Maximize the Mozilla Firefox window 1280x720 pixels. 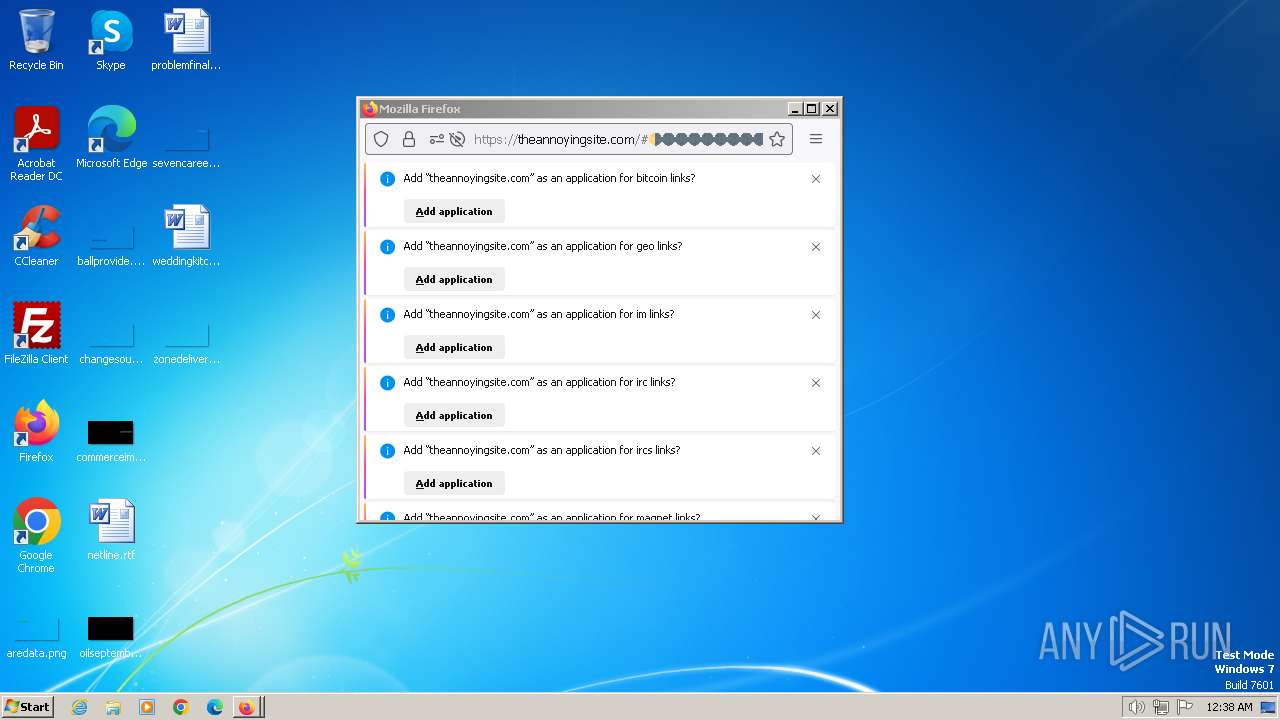pyautogui.click(x=811, y=108)
